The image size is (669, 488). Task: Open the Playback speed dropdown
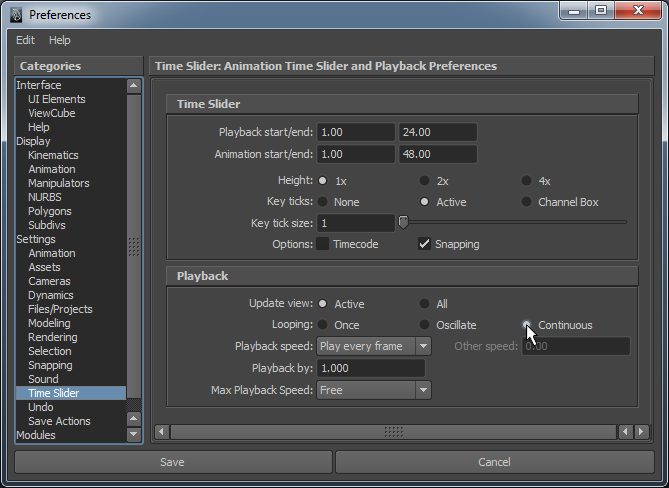tap(374, 346)
